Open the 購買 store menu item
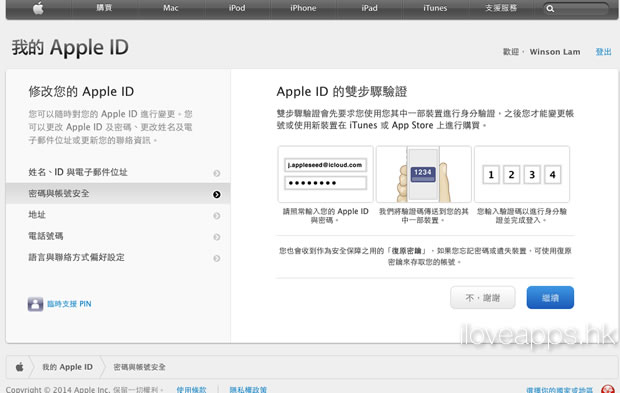The width and height of the screenshot is (620, 393). pos(104,8)
